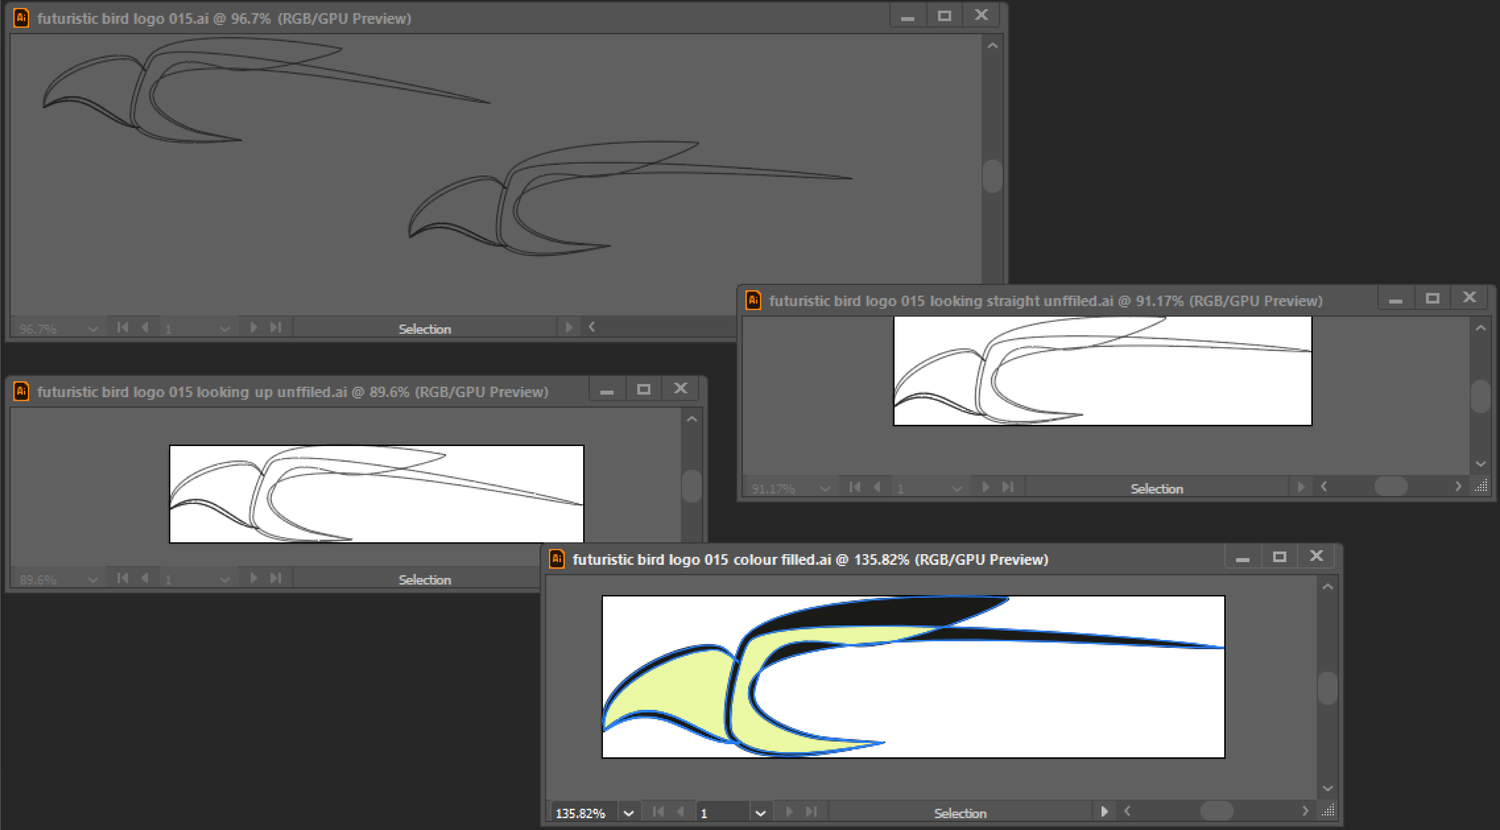This screenshot has height=830, width=1500.
Task: Click vertical scroll down arrow in colour filled window
Action: [x=1327, y=788]
